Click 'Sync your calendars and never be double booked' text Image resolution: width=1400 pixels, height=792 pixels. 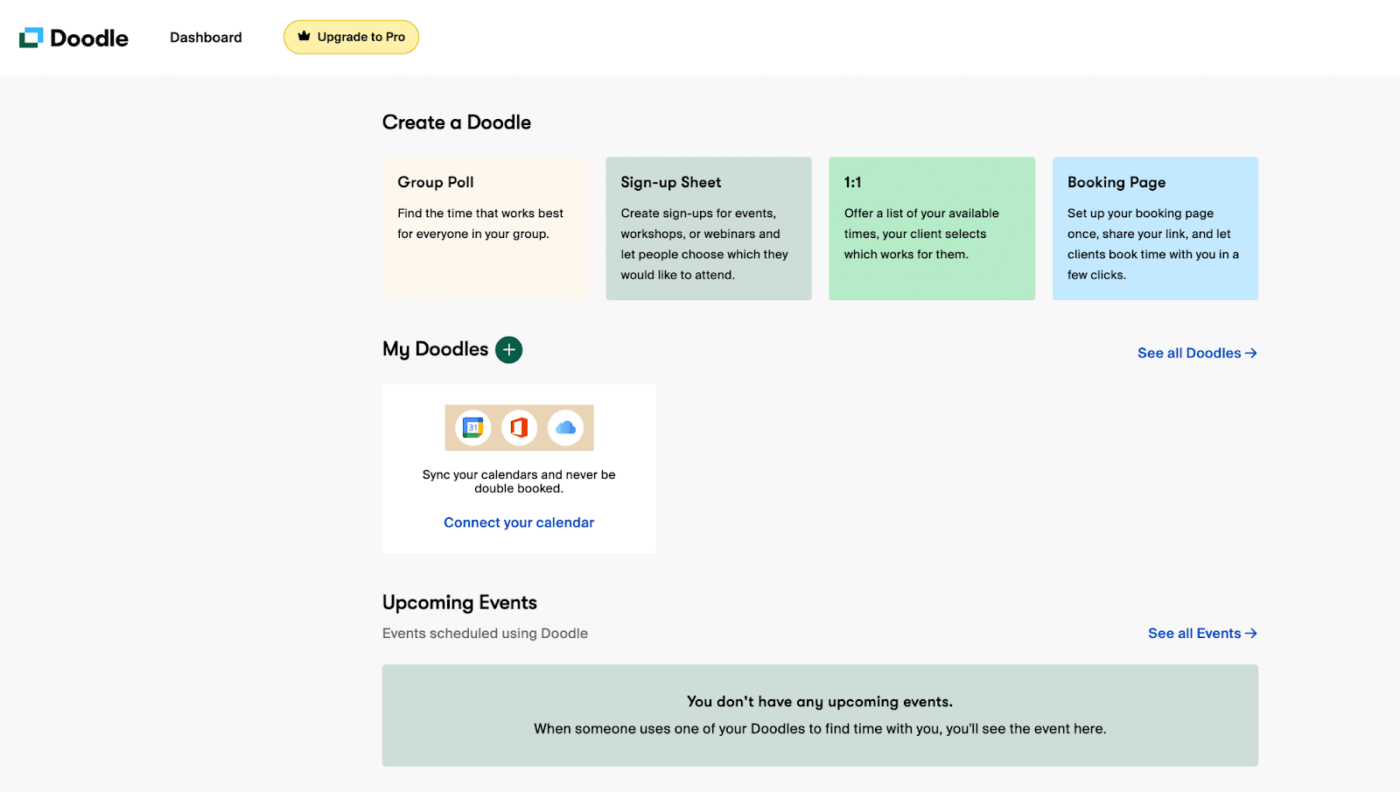(x=519, y=481)
